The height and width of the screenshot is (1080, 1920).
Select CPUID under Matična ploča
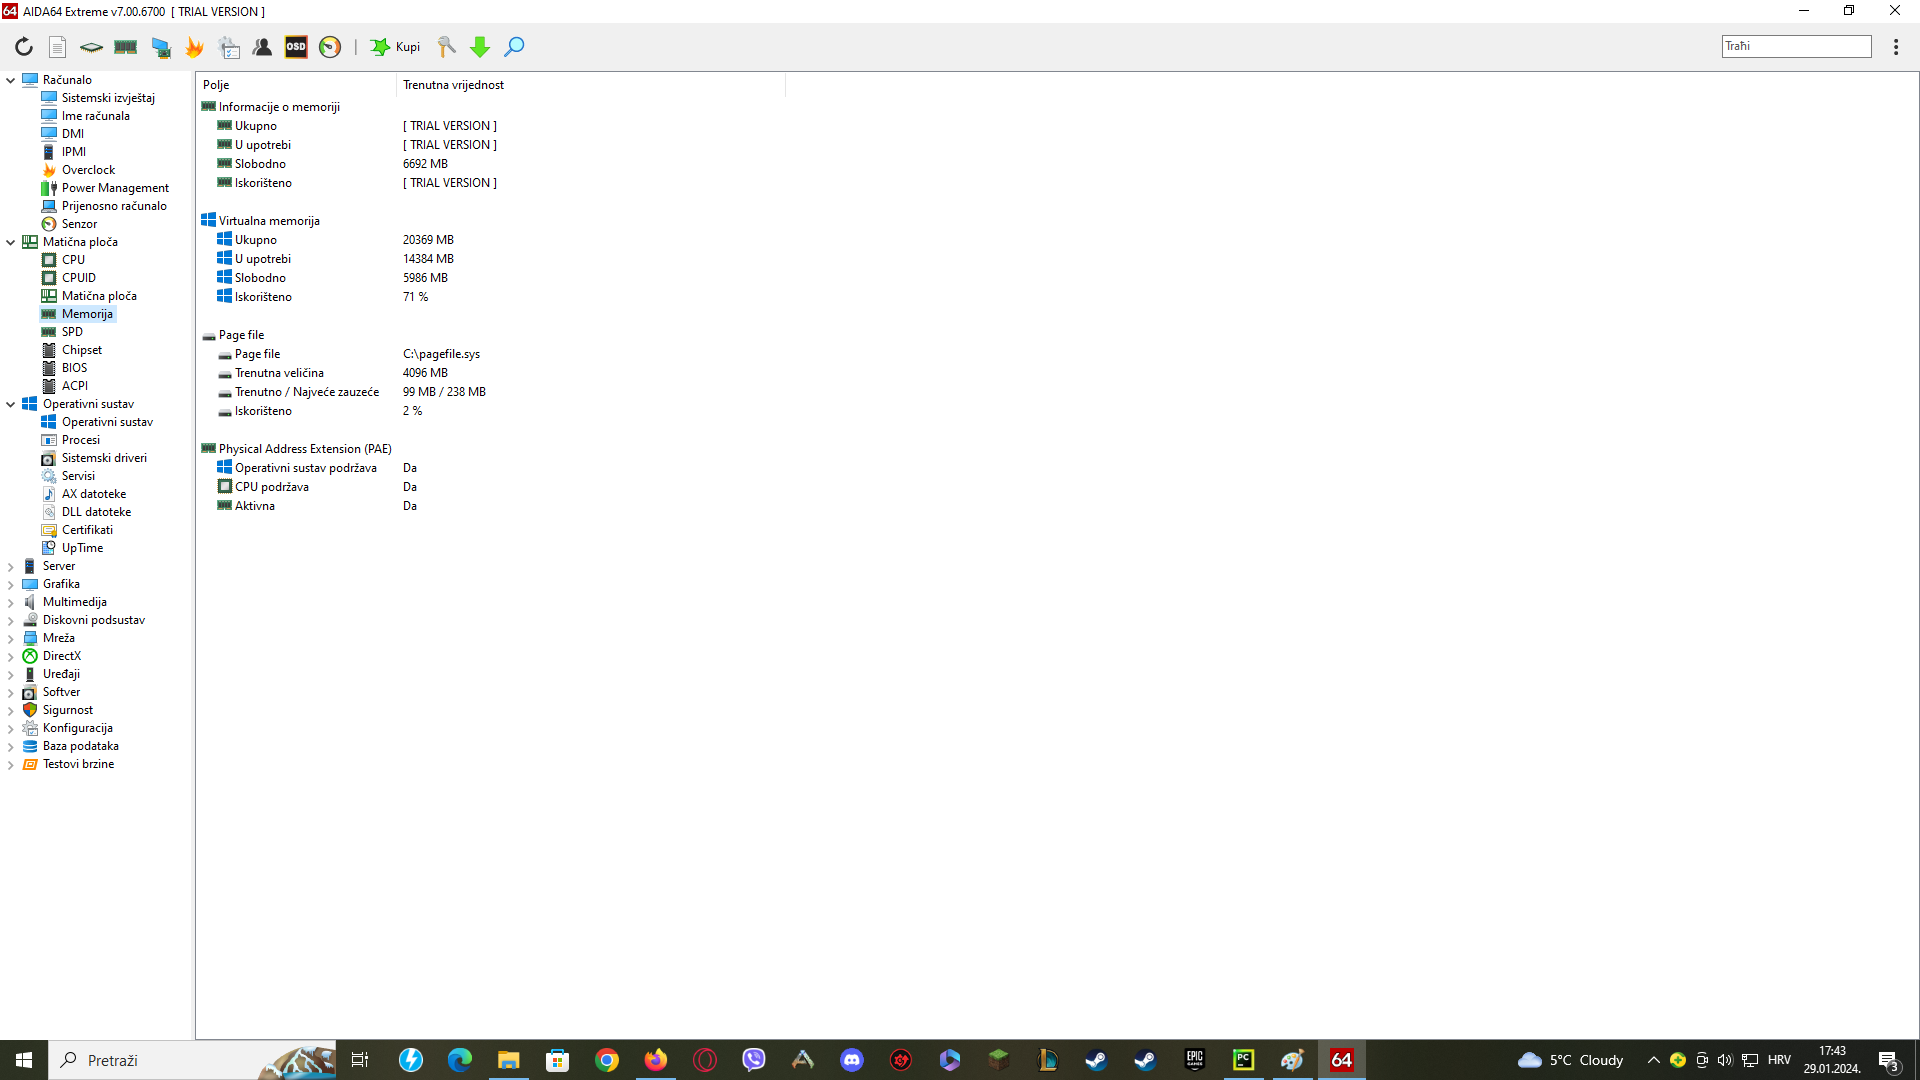pyautogui.click(x=78, y=278)
